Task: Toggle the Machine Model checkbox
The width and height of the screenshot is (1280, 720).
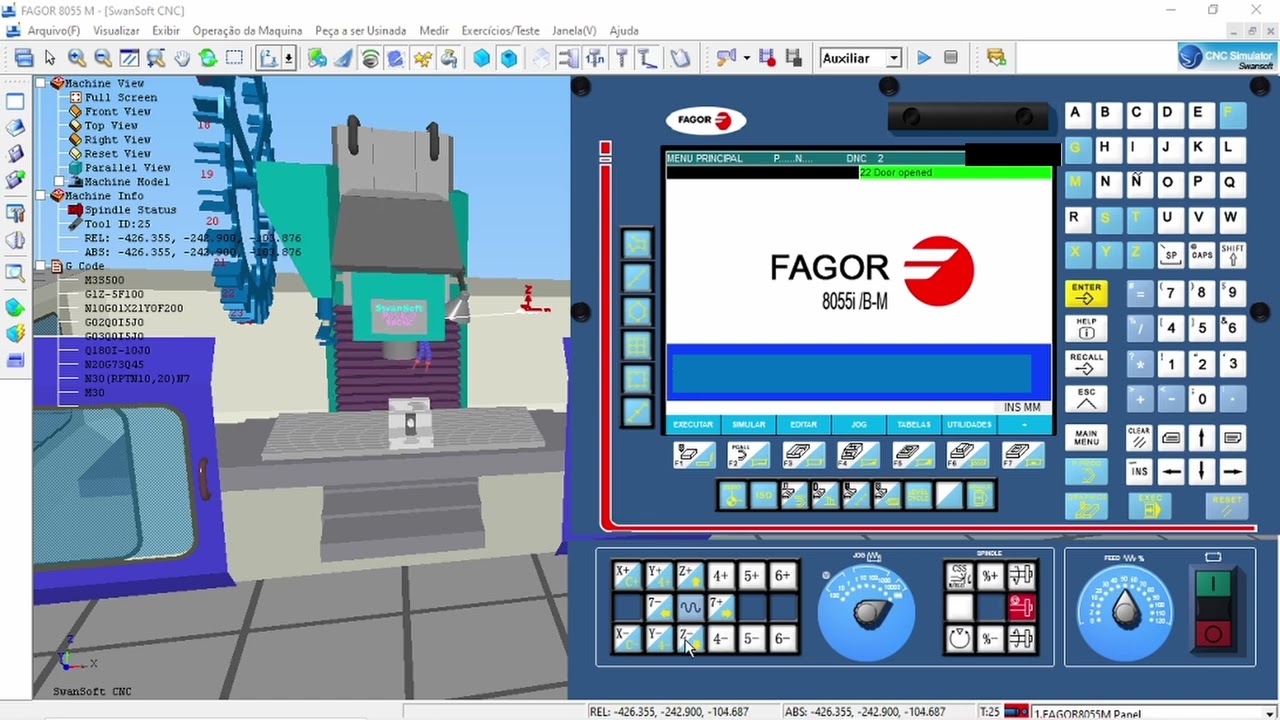Action: 60,182
